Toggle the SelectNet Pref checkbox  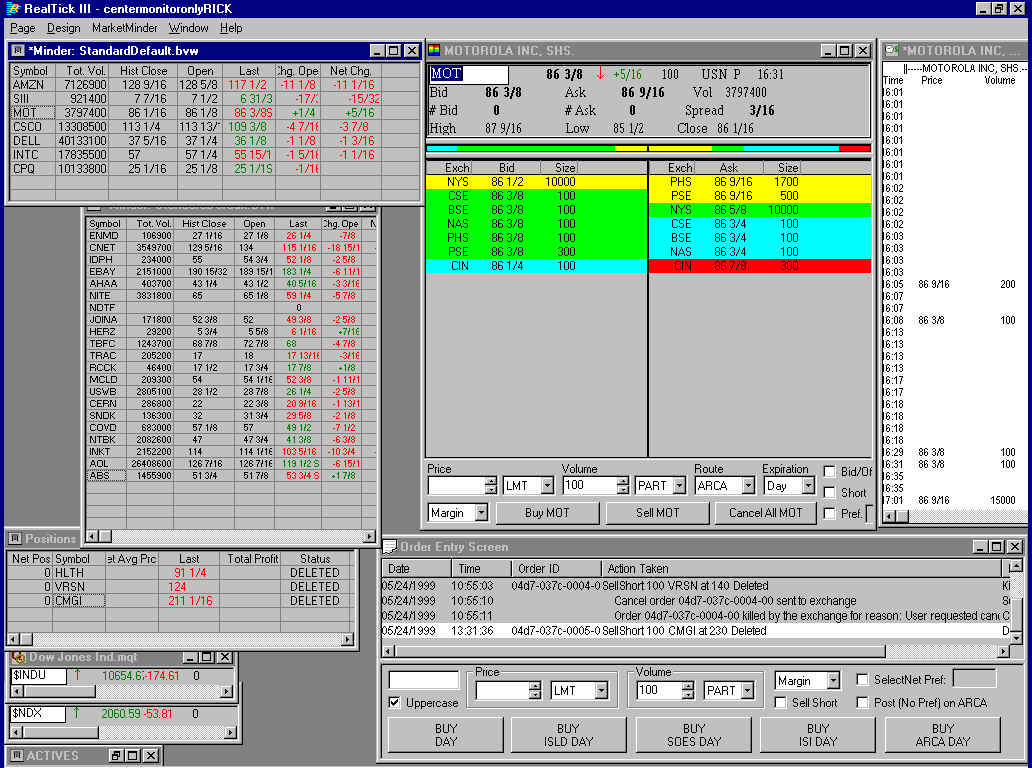point(862,680)
